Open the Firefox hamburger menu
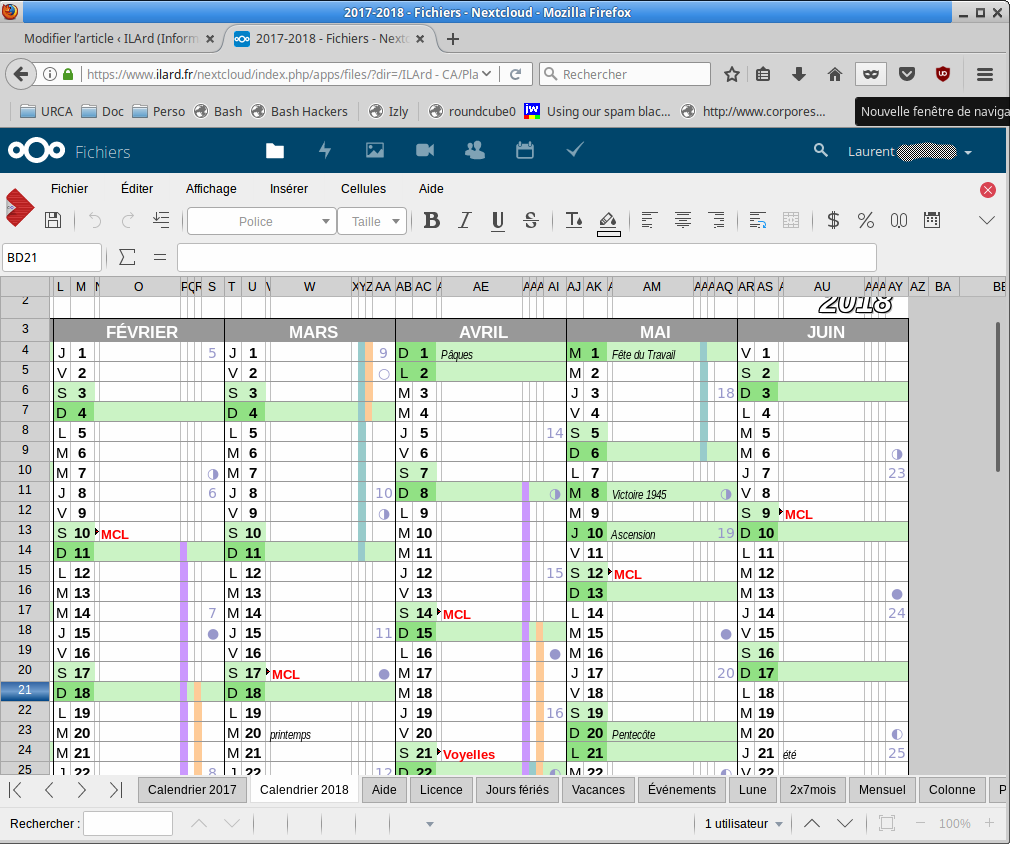The width and height of the screenshot is (1010, 844). (984, 74)
